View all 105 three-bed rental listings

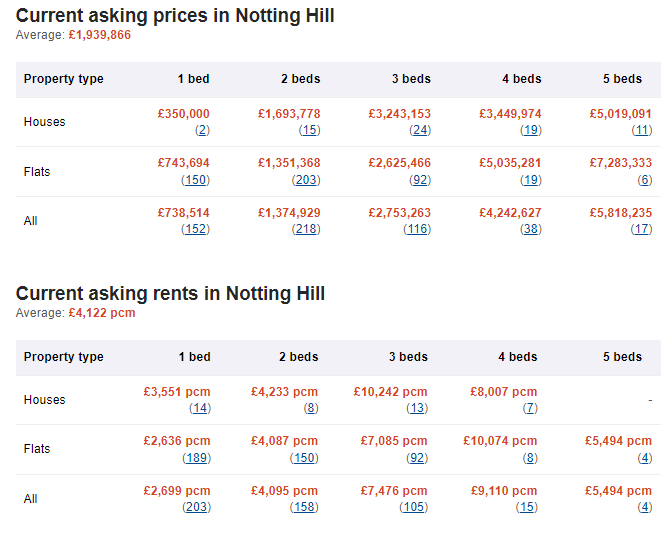pyautogui.click(x=413, y=507)
